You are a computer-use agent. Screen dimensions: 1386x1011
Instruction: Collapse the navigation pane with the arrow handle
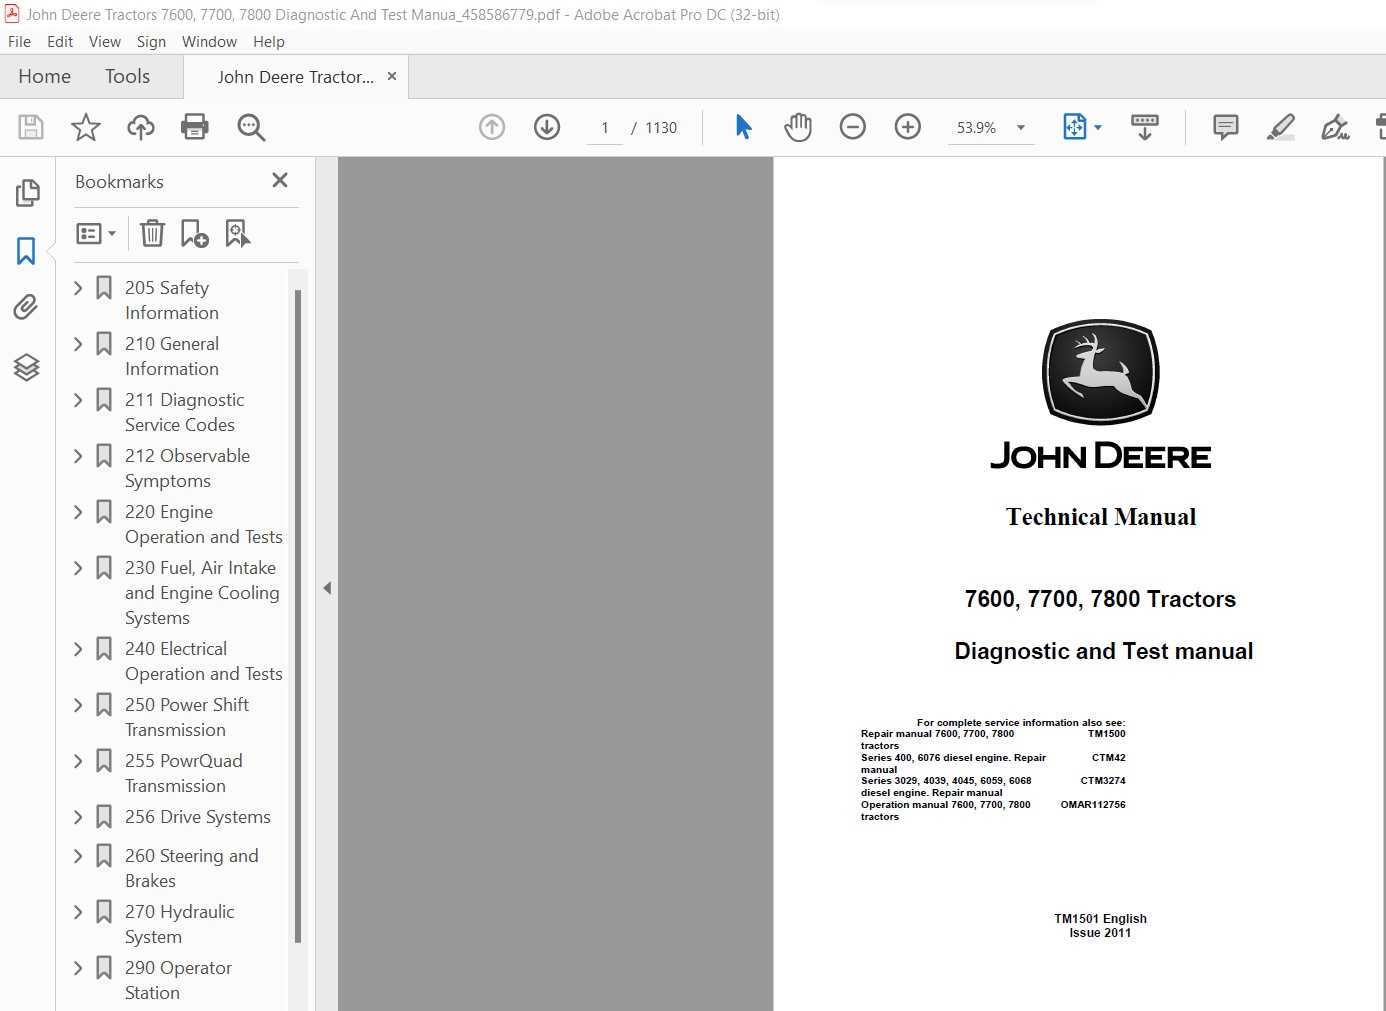click(x=327, y=588)
